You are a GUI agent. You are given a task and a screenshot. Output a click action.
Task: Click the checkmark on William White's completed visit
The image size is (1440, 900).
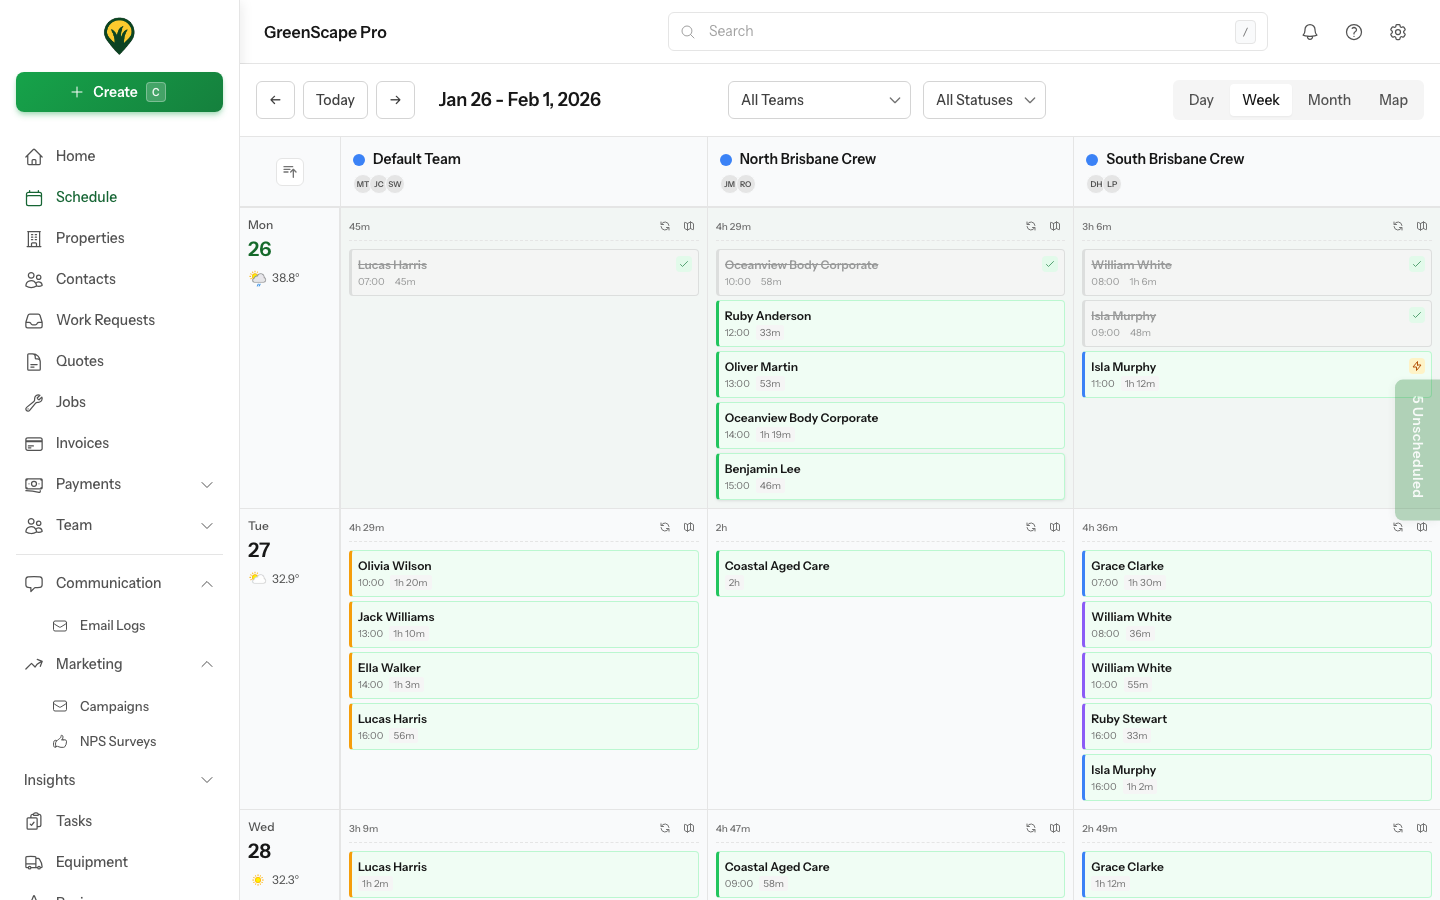1417,263
